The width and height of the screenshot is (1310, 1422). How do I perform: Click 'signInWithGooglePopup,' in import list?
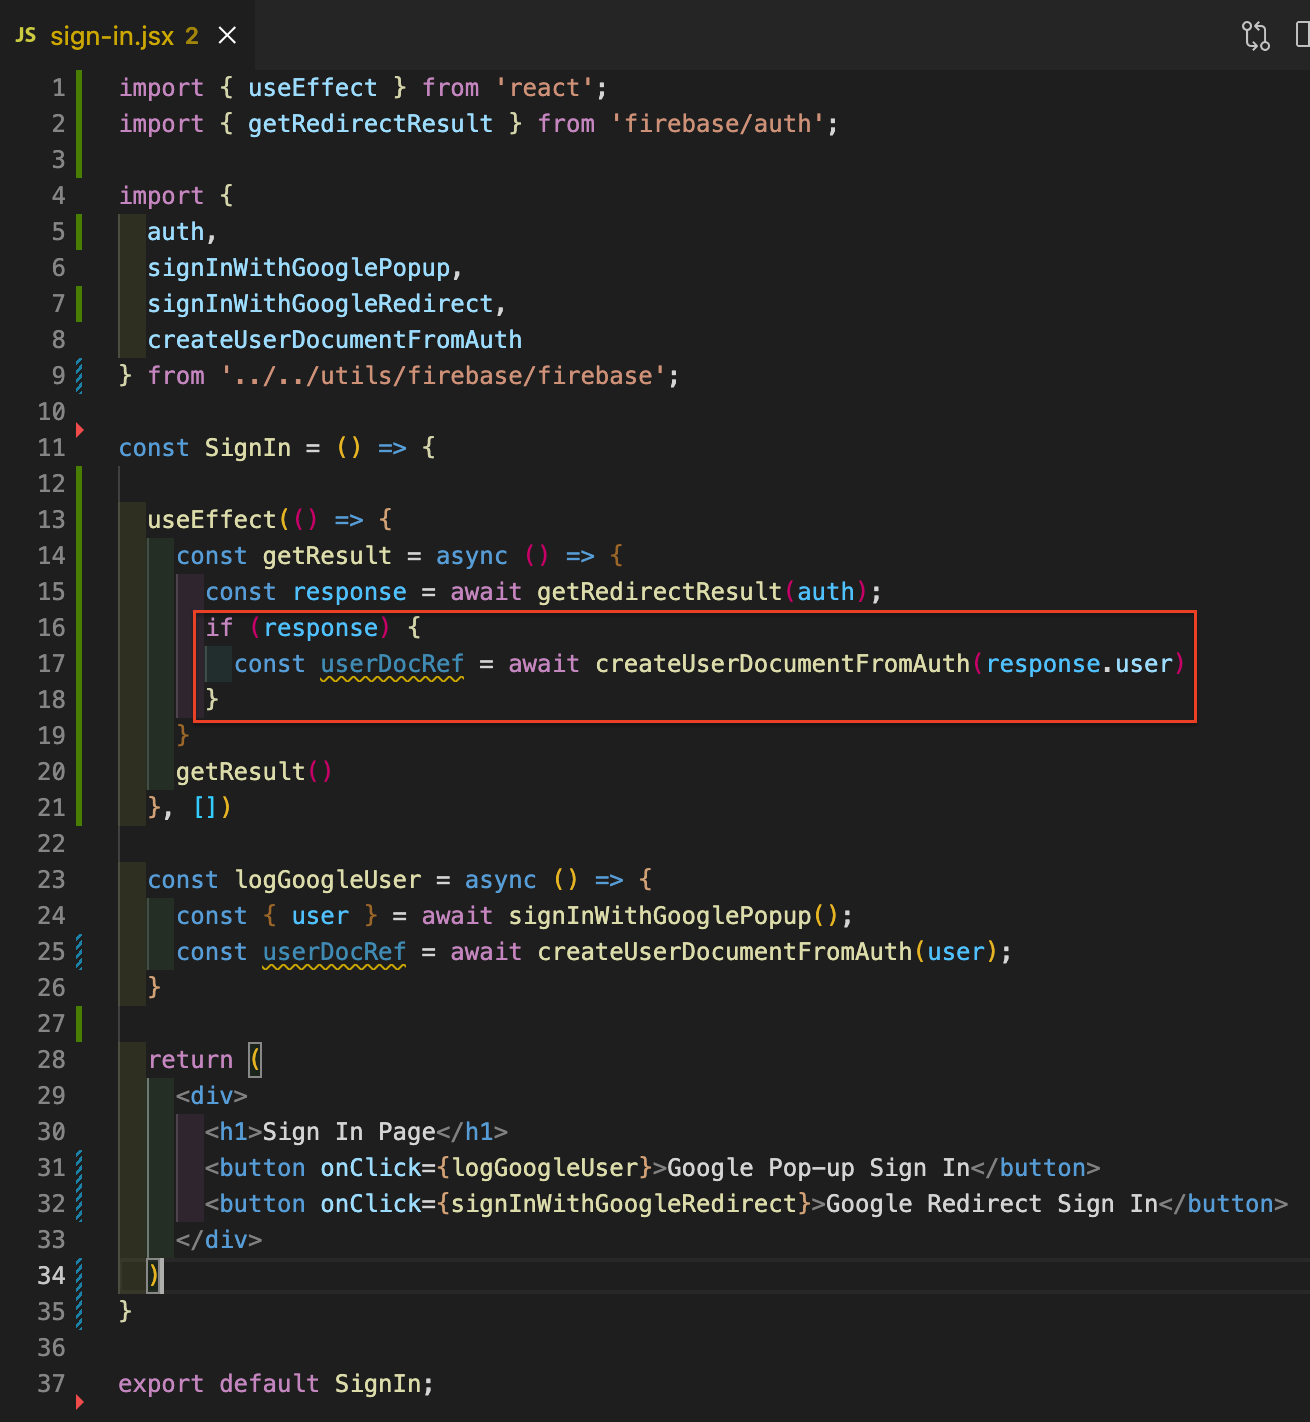point(304,268)
